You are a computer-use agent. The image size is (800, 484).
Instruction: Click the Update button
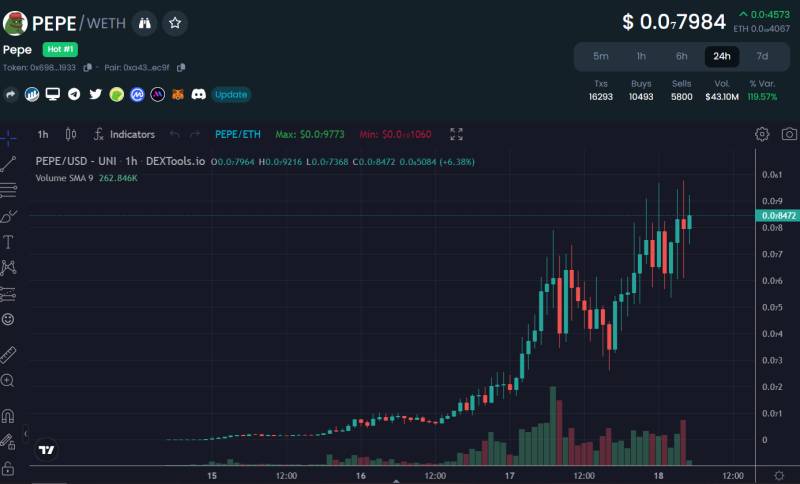(x=231, y=94)
